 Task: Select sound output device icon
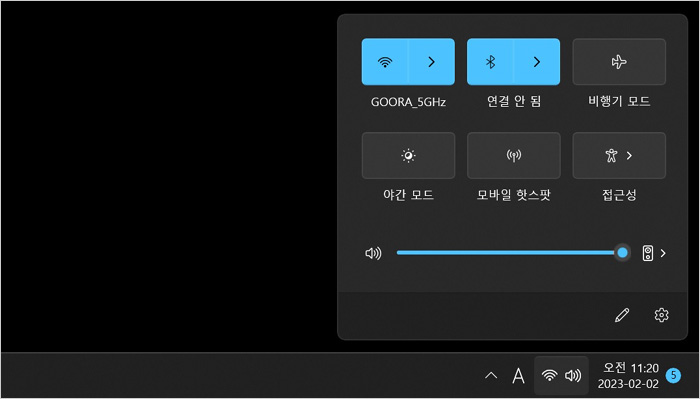648,253
